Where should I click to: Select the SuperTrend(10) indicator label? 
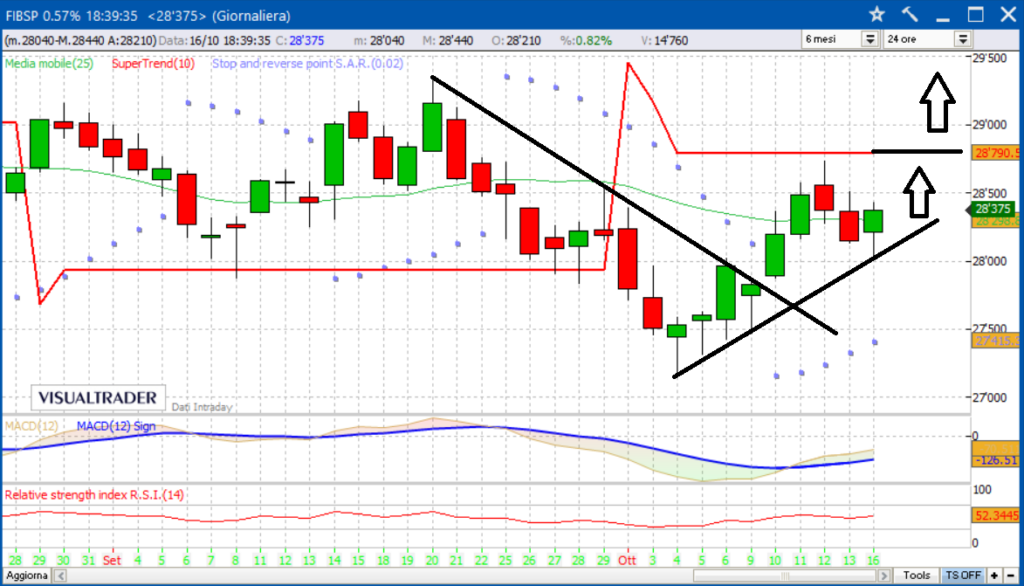coord(153,63)
